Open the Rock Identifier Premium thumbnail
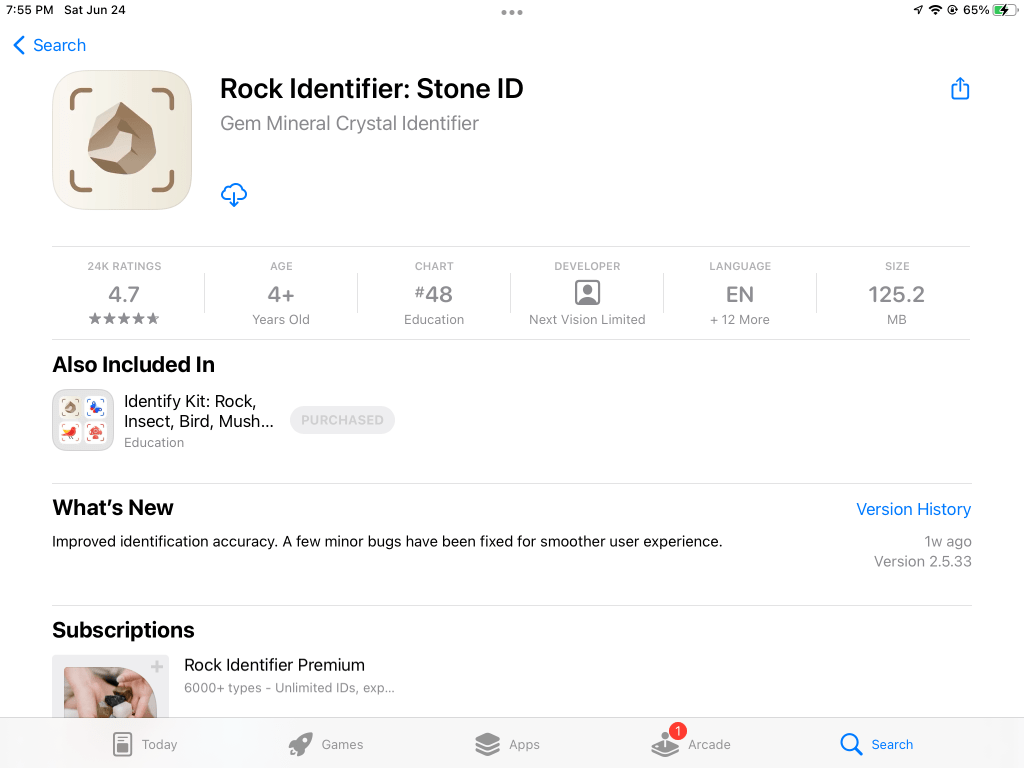The image size is (1024, 768). [x=110, y=688]
